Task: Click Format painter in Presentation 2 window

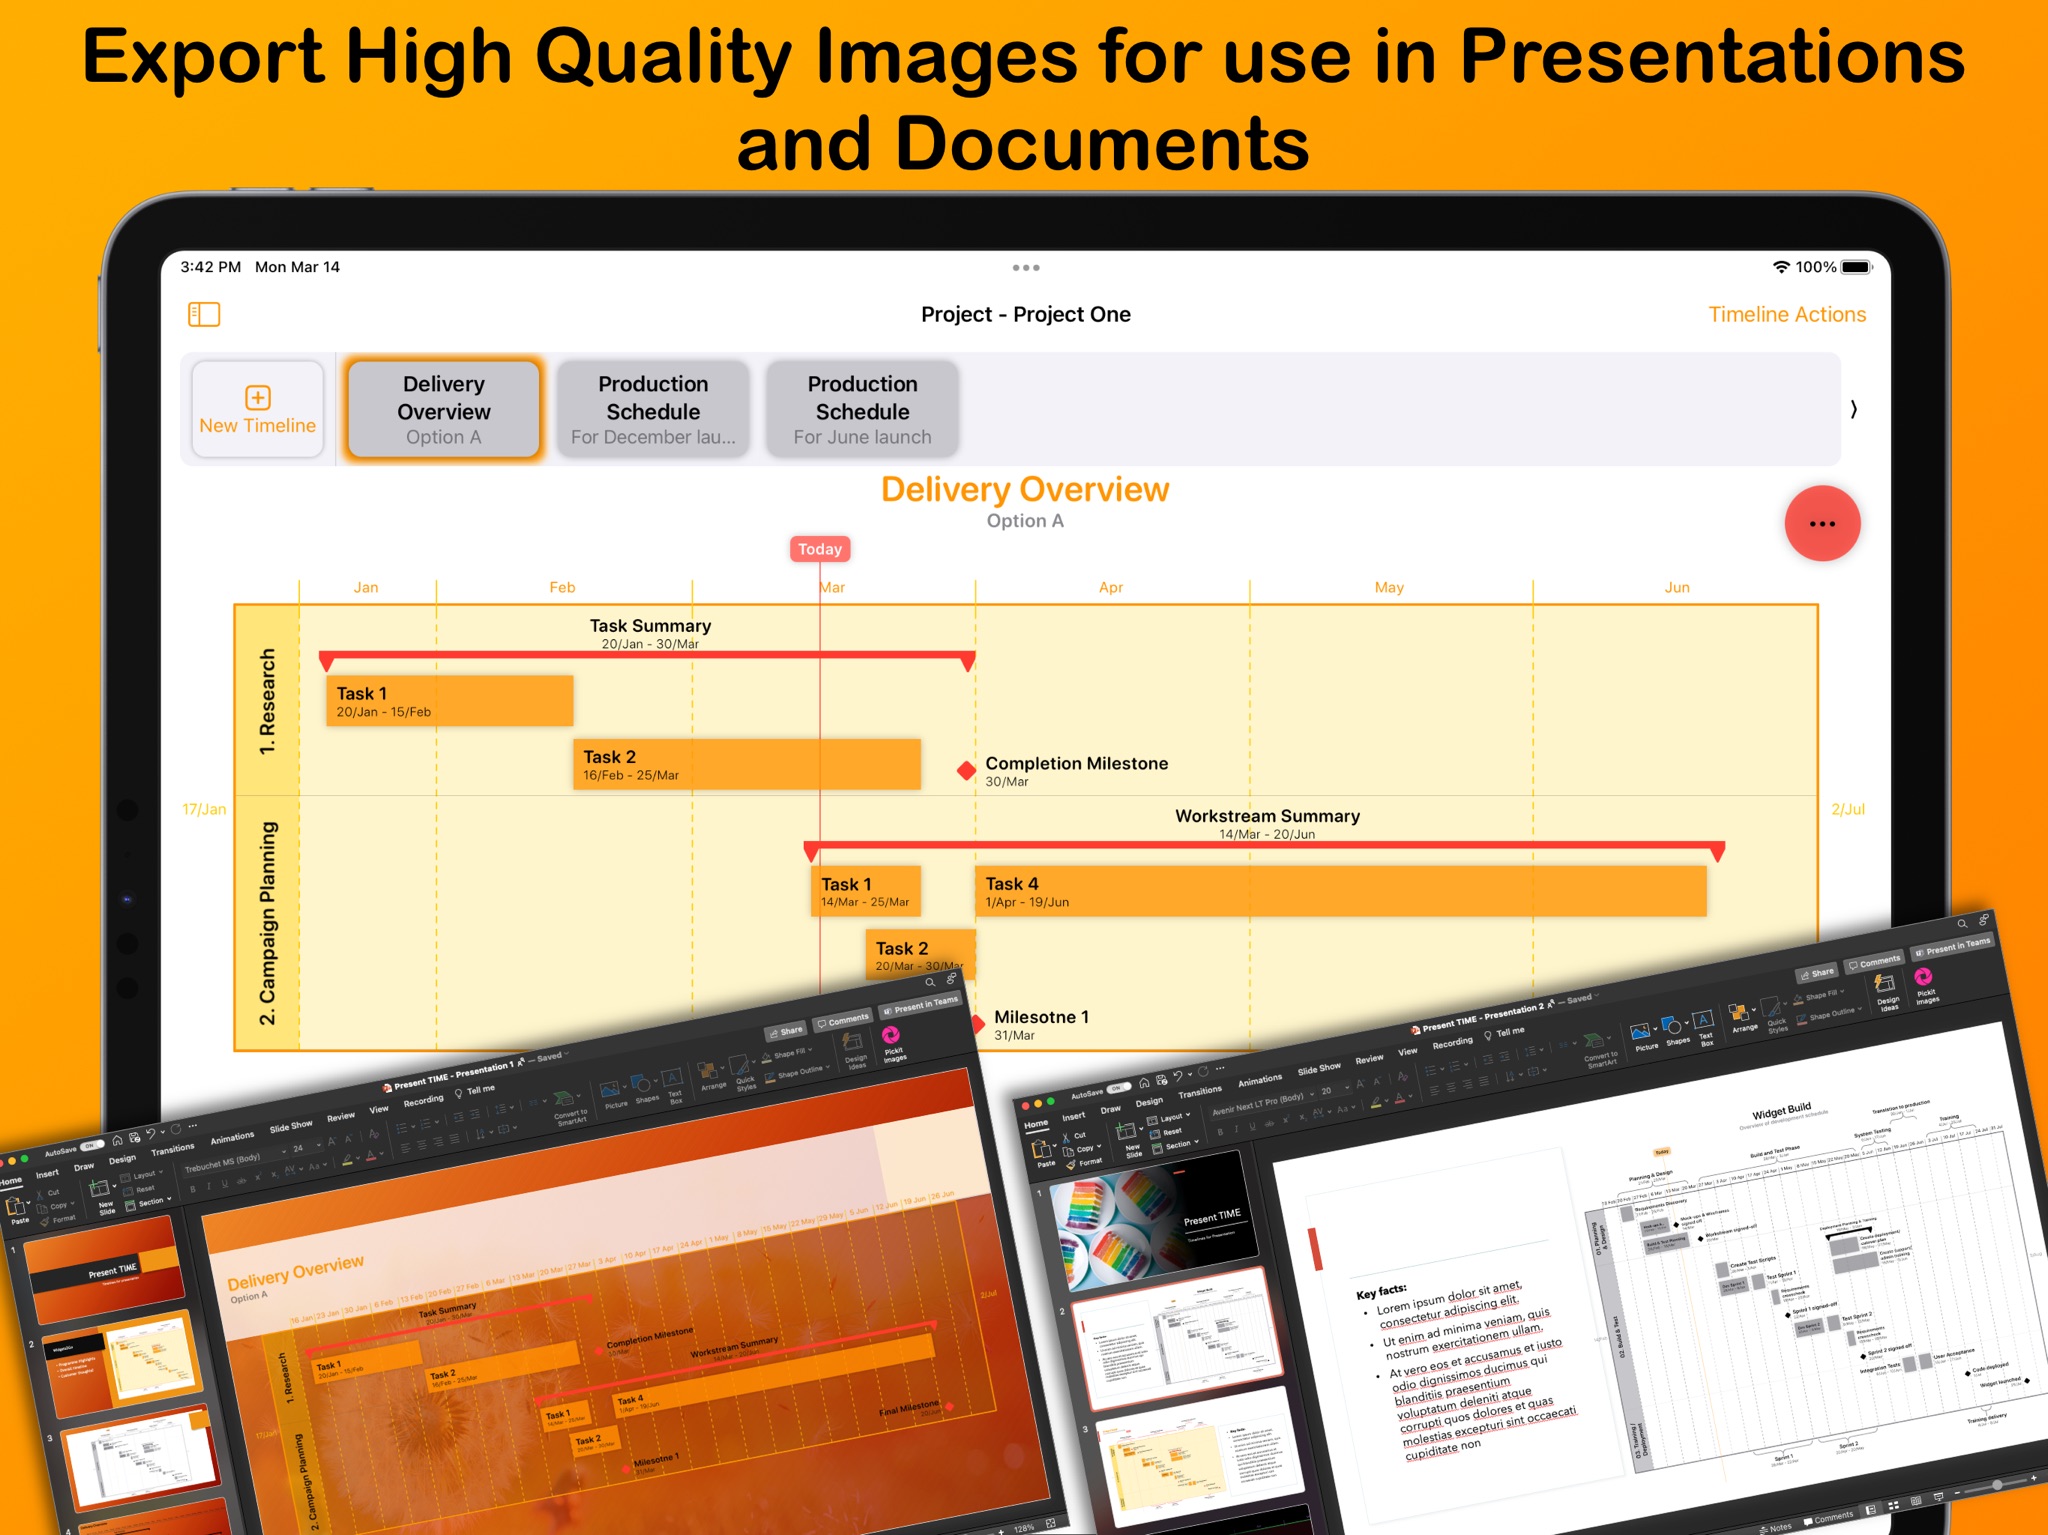Action: point(1084,1163)
